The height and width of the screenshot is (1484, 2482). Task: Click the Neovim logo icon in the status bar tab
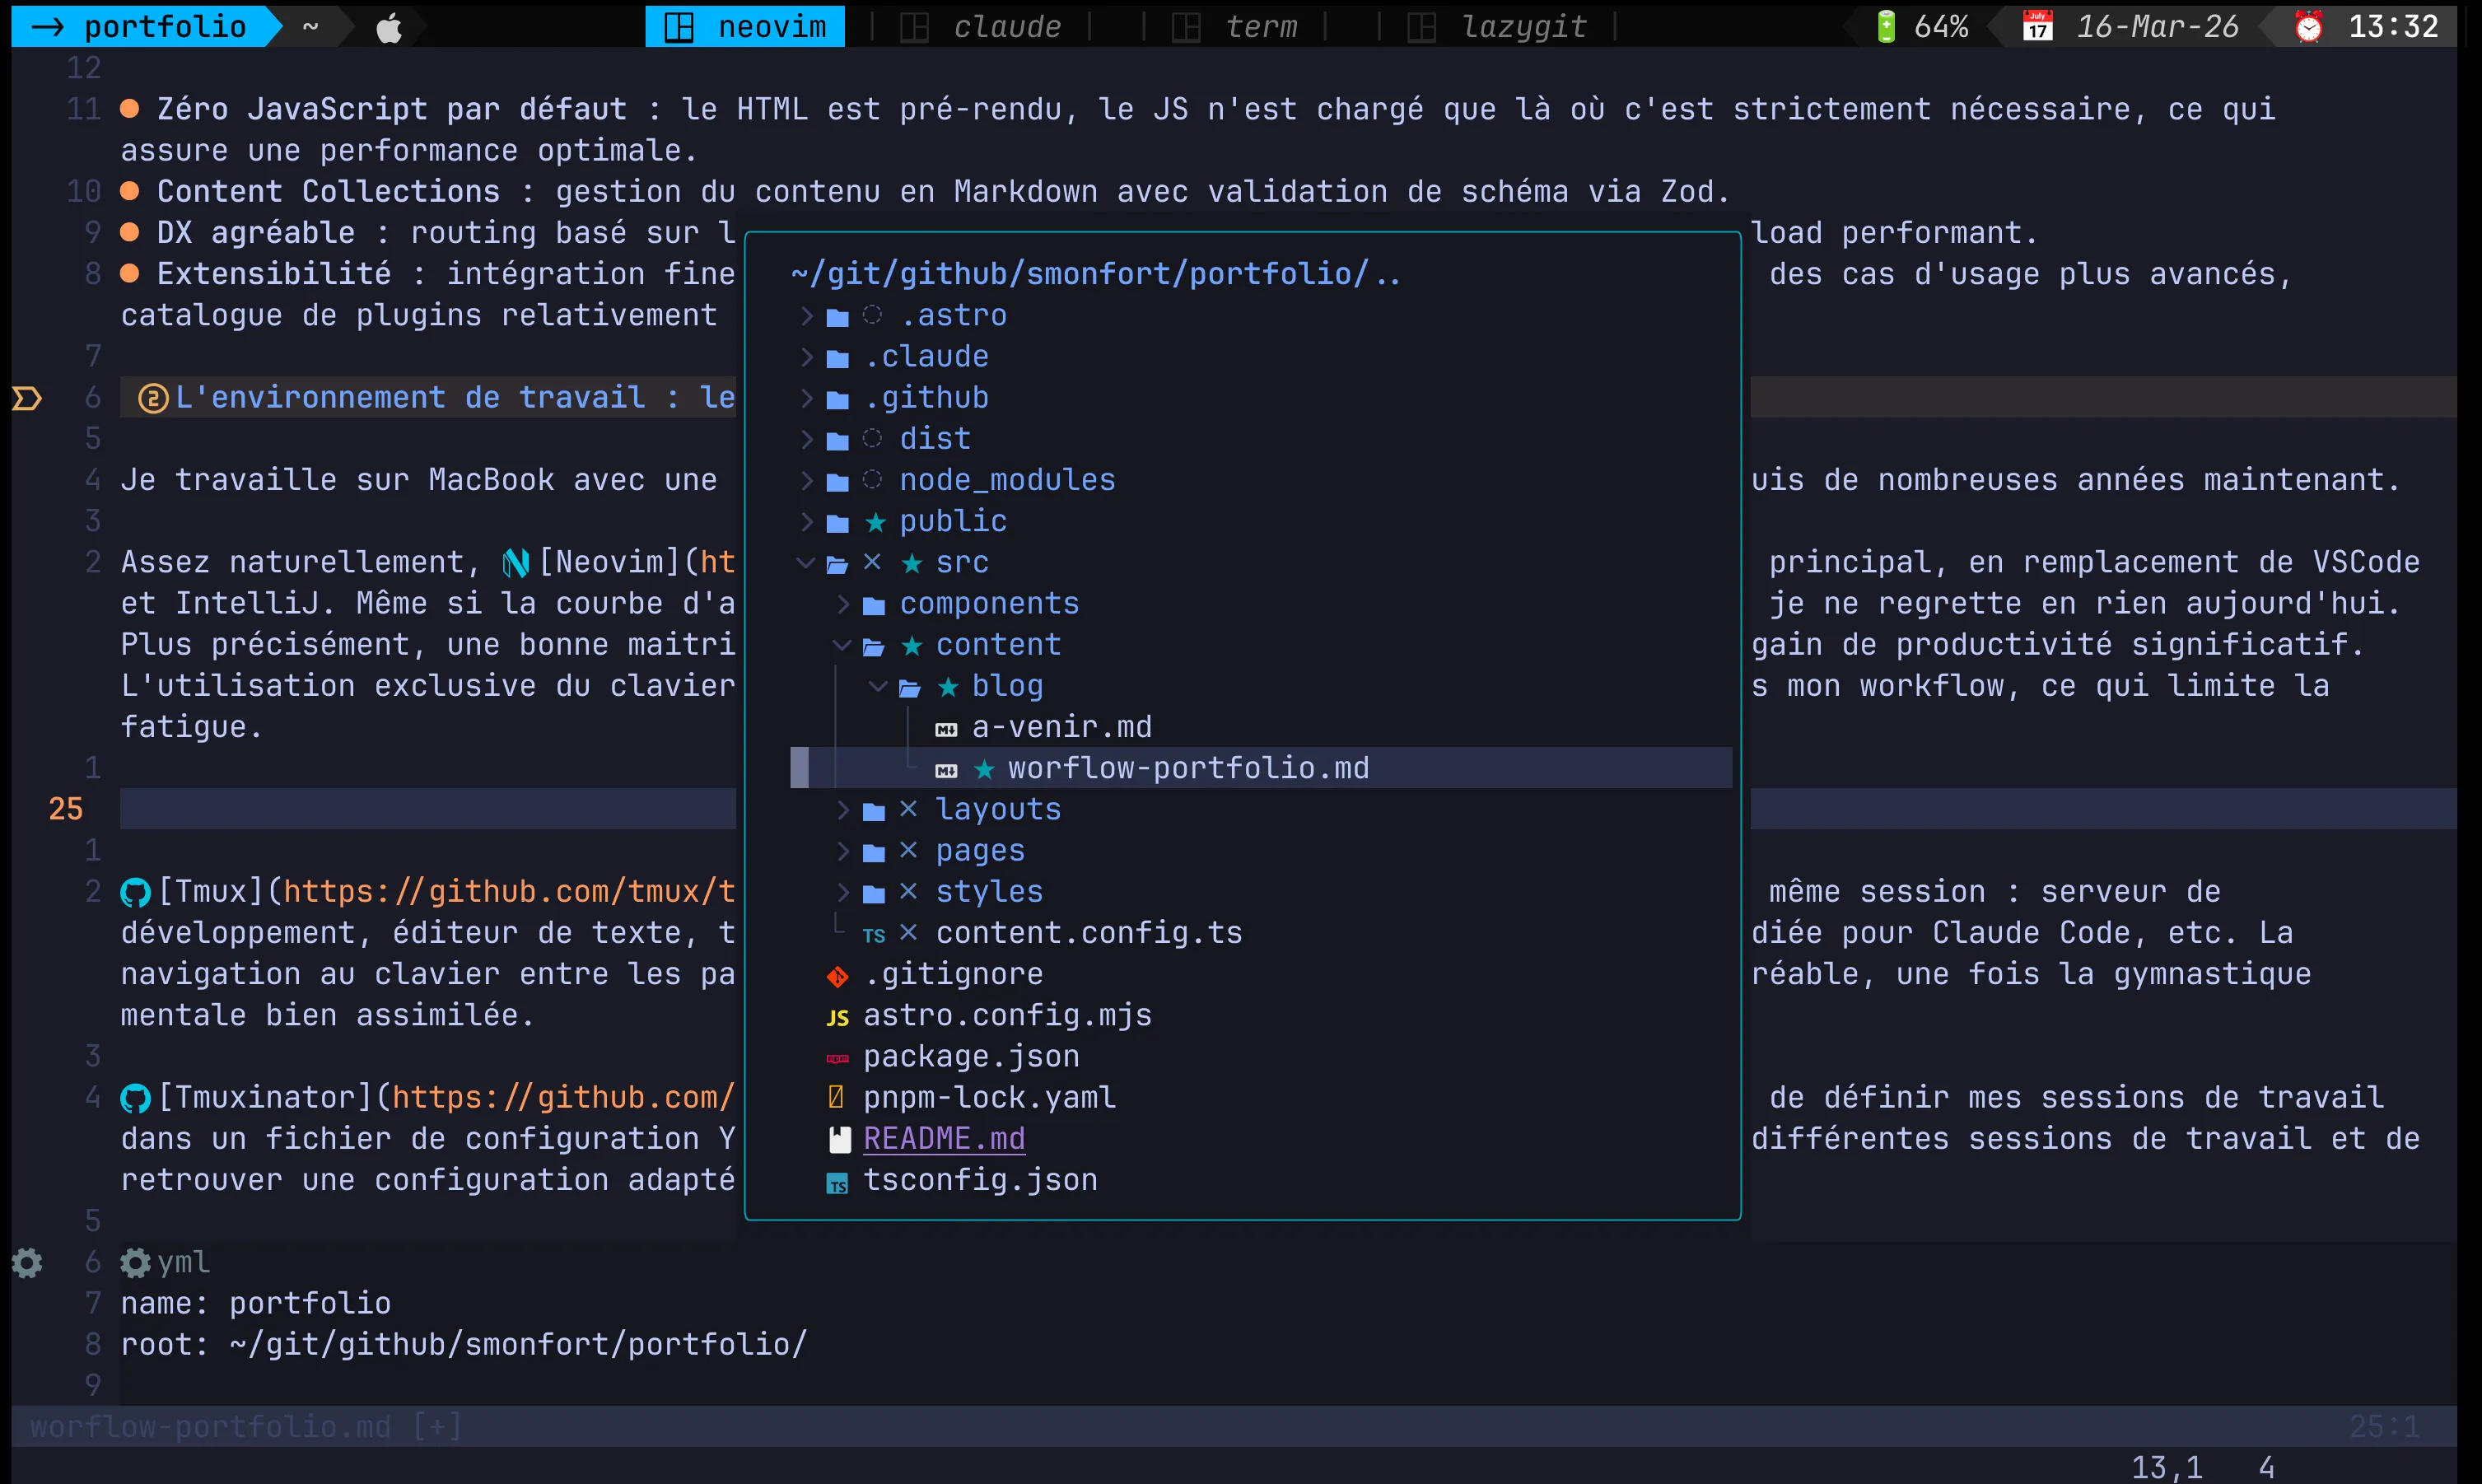click(x=680, y=27)
